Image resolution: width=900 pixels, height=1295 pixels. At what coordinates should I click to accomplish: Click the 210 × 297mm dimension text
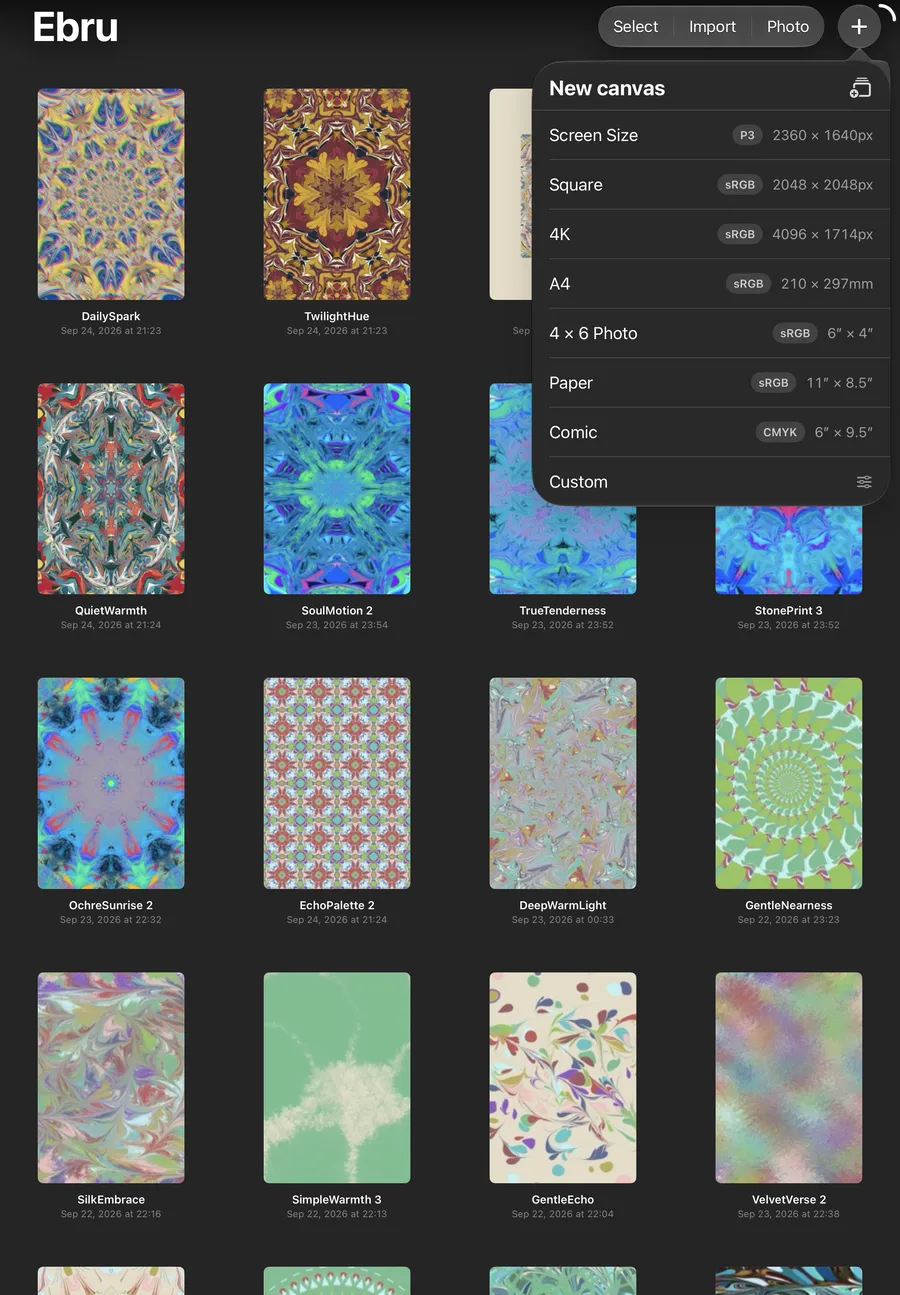(827, 284)
